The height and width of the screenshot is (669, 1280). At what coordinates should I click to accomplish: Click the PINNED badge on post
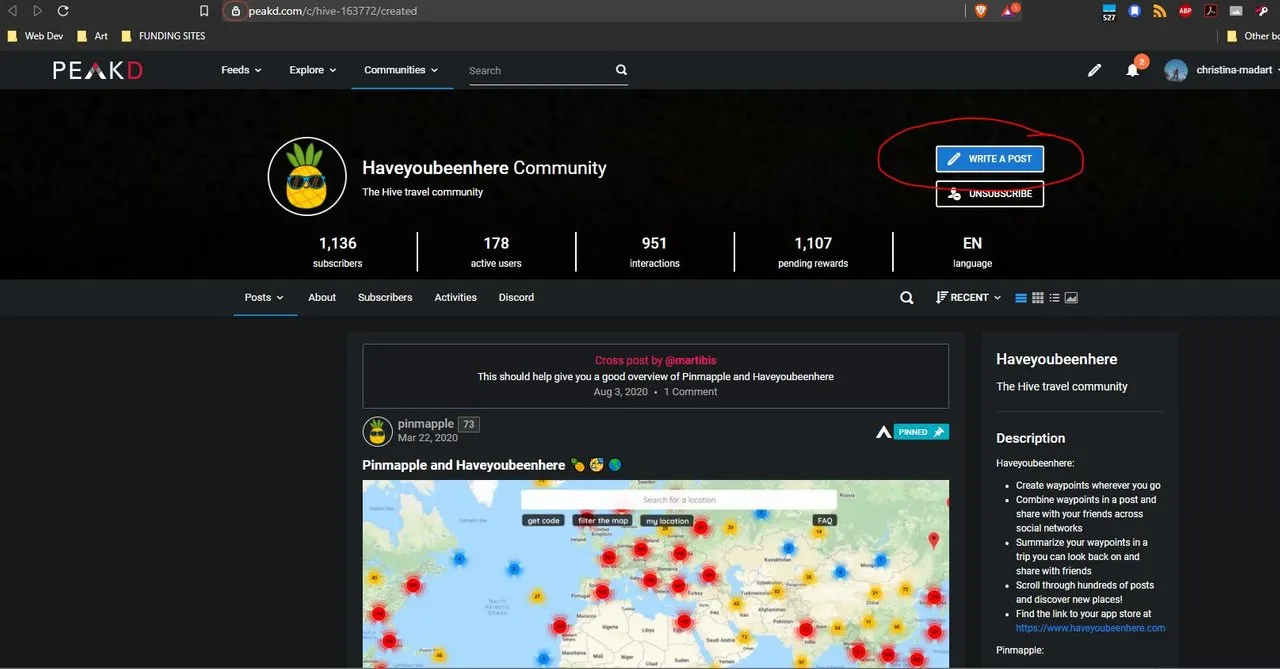(x=921, y=432)
